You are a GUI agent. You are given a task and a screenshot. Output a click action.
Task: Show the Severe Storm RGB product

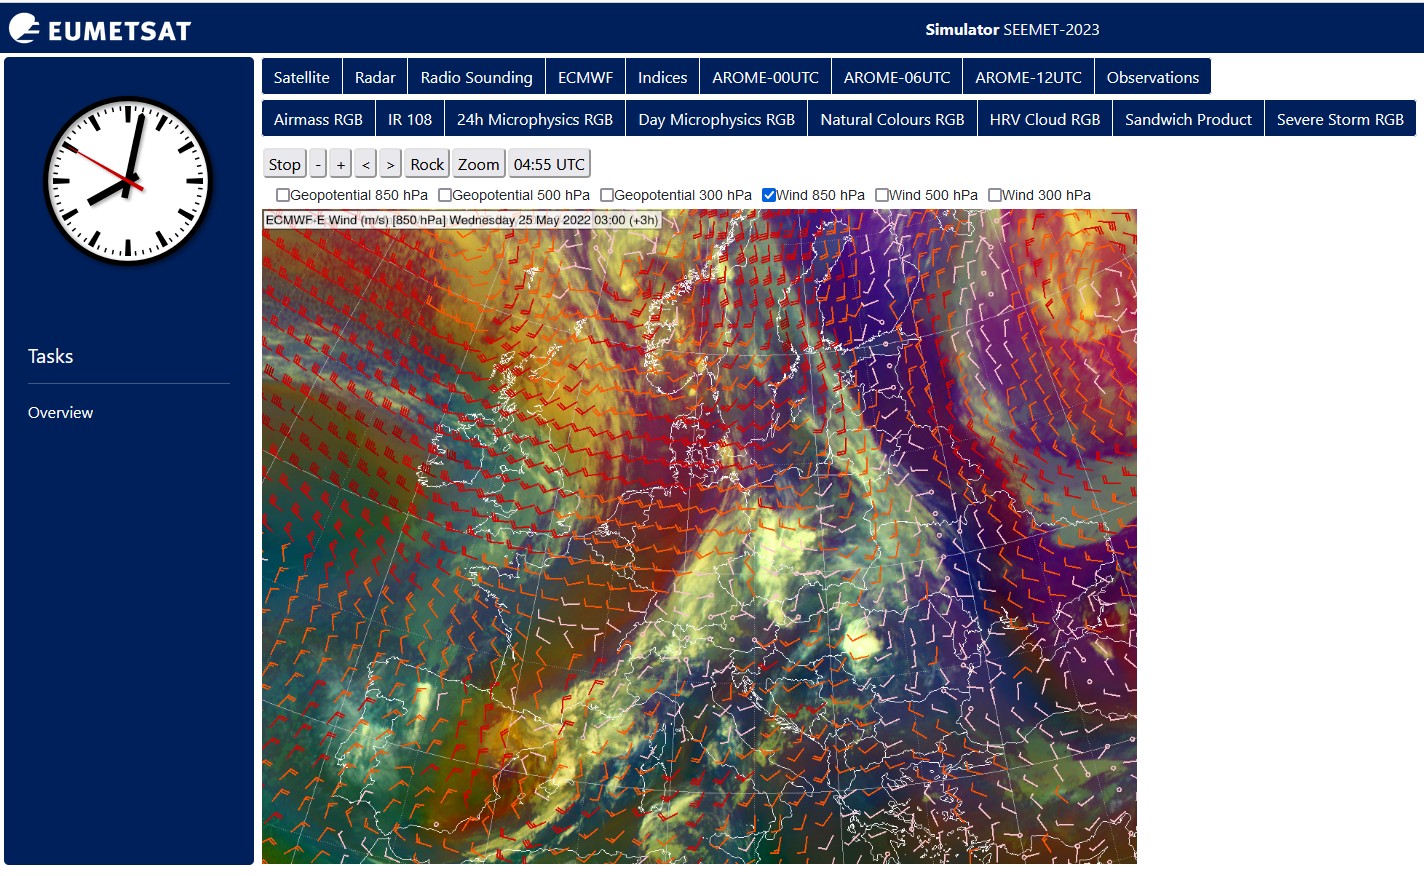click(1341, 119)
